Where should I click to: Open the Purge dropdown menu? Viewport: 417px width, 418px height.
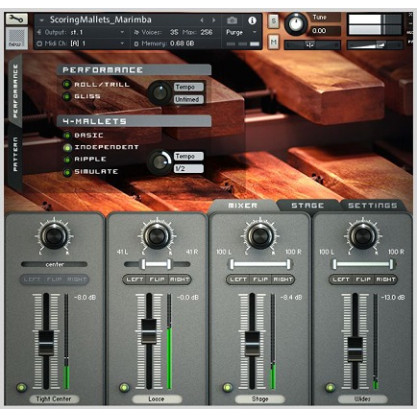tap(241, 32)
